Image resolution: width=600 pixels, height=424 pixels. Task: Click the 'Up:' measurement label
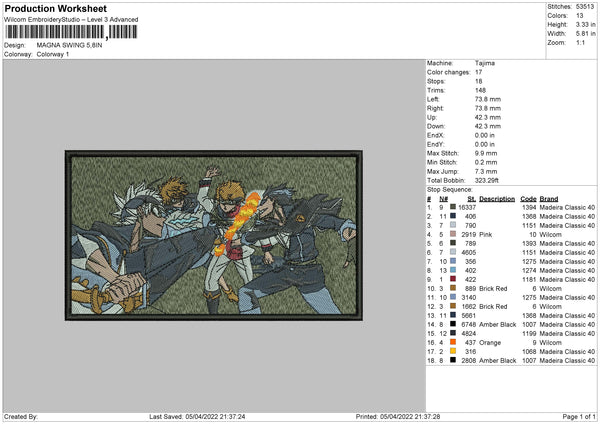coord(432,117)
